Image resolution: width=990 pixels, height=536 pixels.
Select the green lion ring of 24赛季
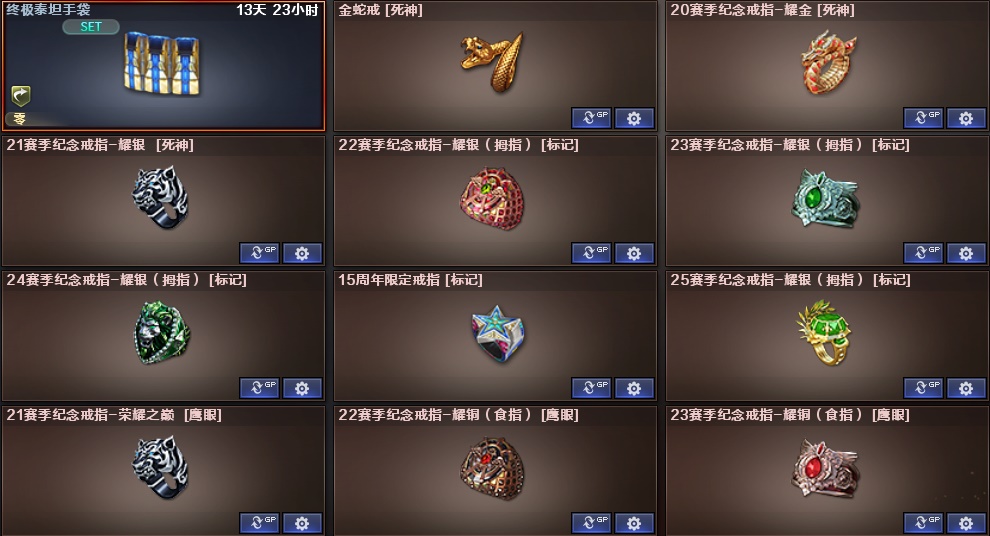tap(162, 333)
